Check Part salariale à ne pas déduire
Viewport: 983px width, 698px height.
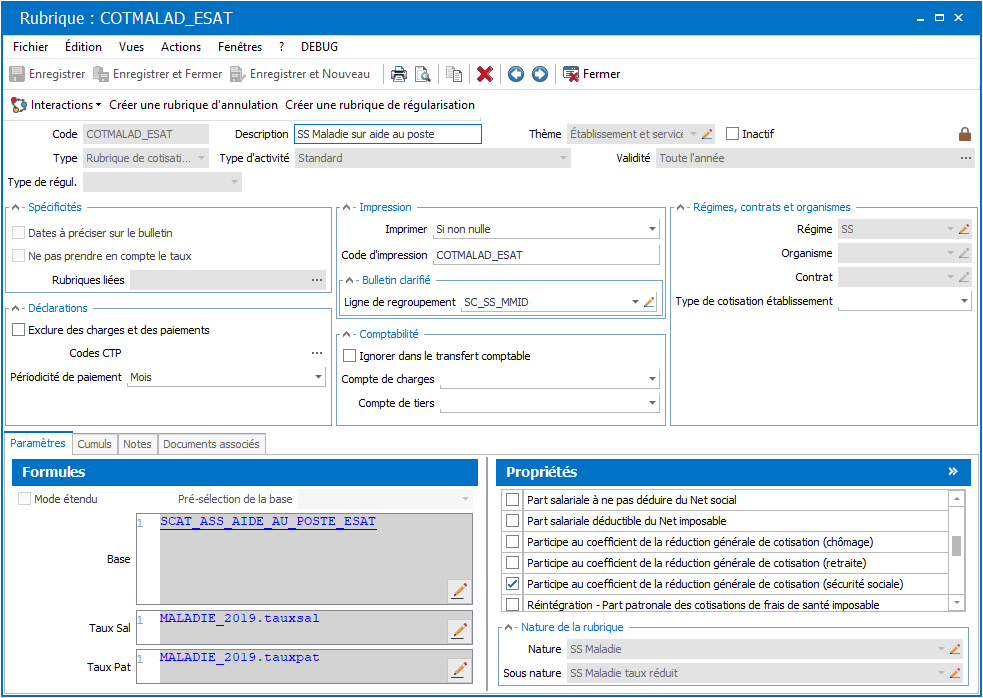click(513, 500)
